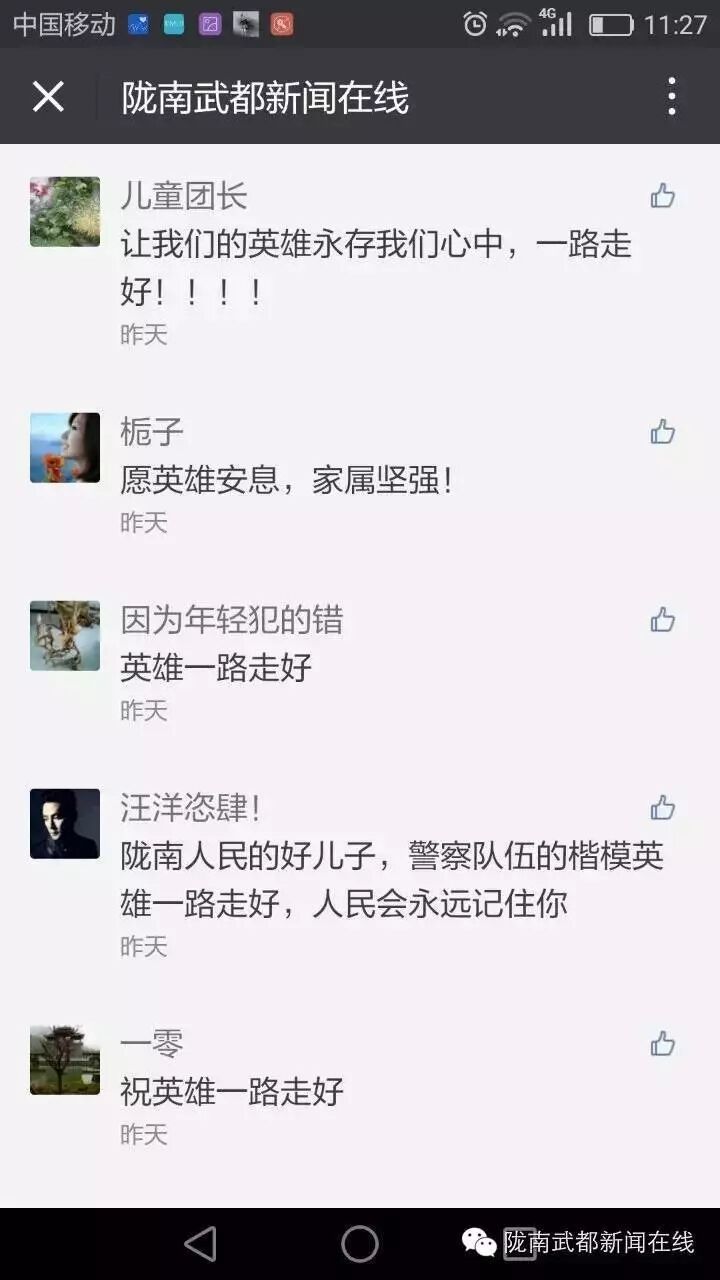View 一零's profile avatar
Viewport: 720px width, 1280px height.
[65, 1060]
